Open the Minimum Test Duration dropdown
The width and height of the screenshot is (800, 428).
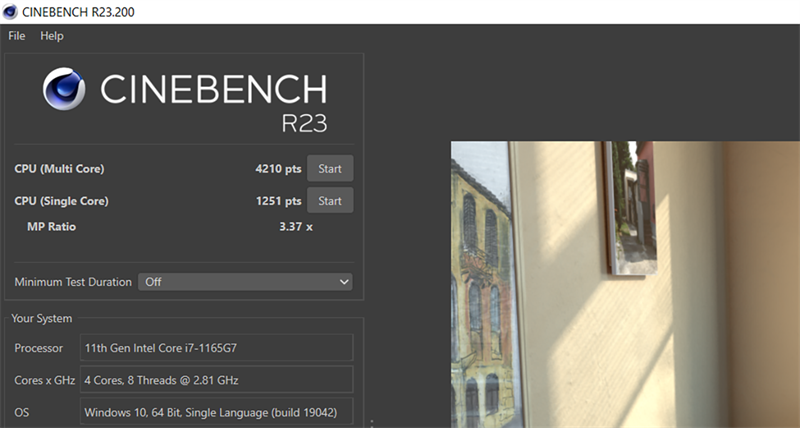pos(245,282)
